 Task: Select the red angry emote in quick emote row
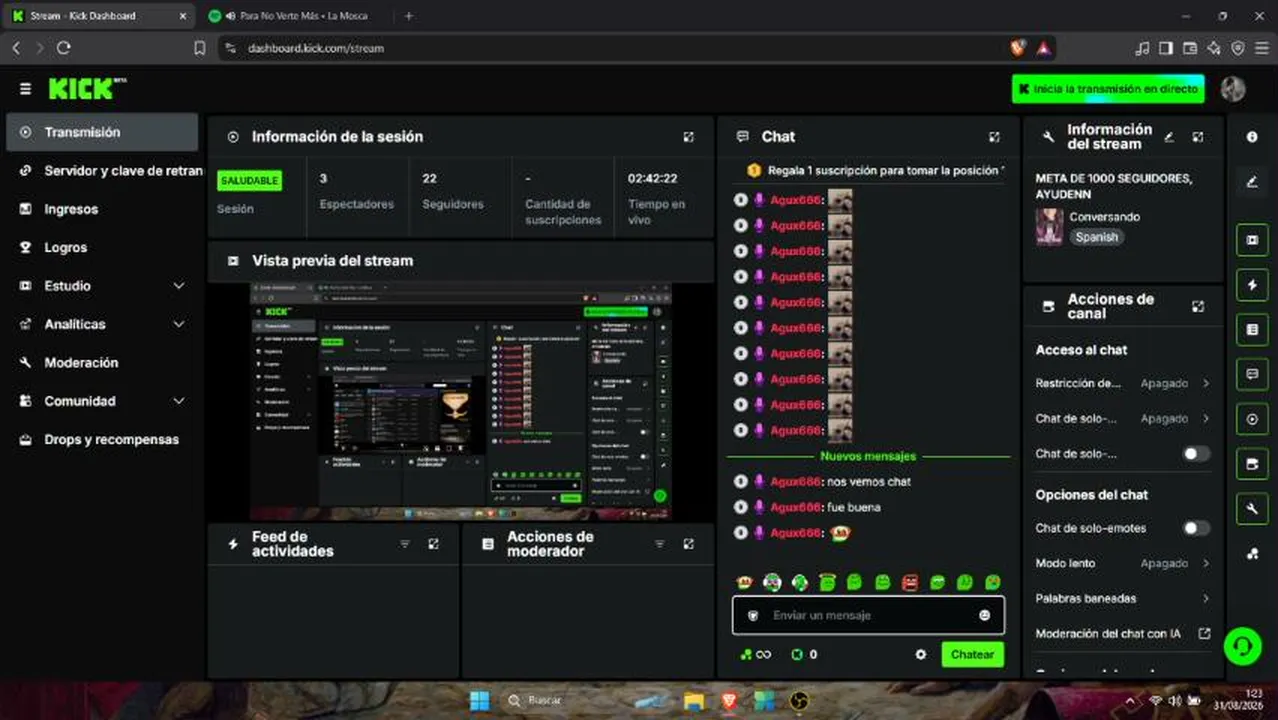[x=910, y=582]
